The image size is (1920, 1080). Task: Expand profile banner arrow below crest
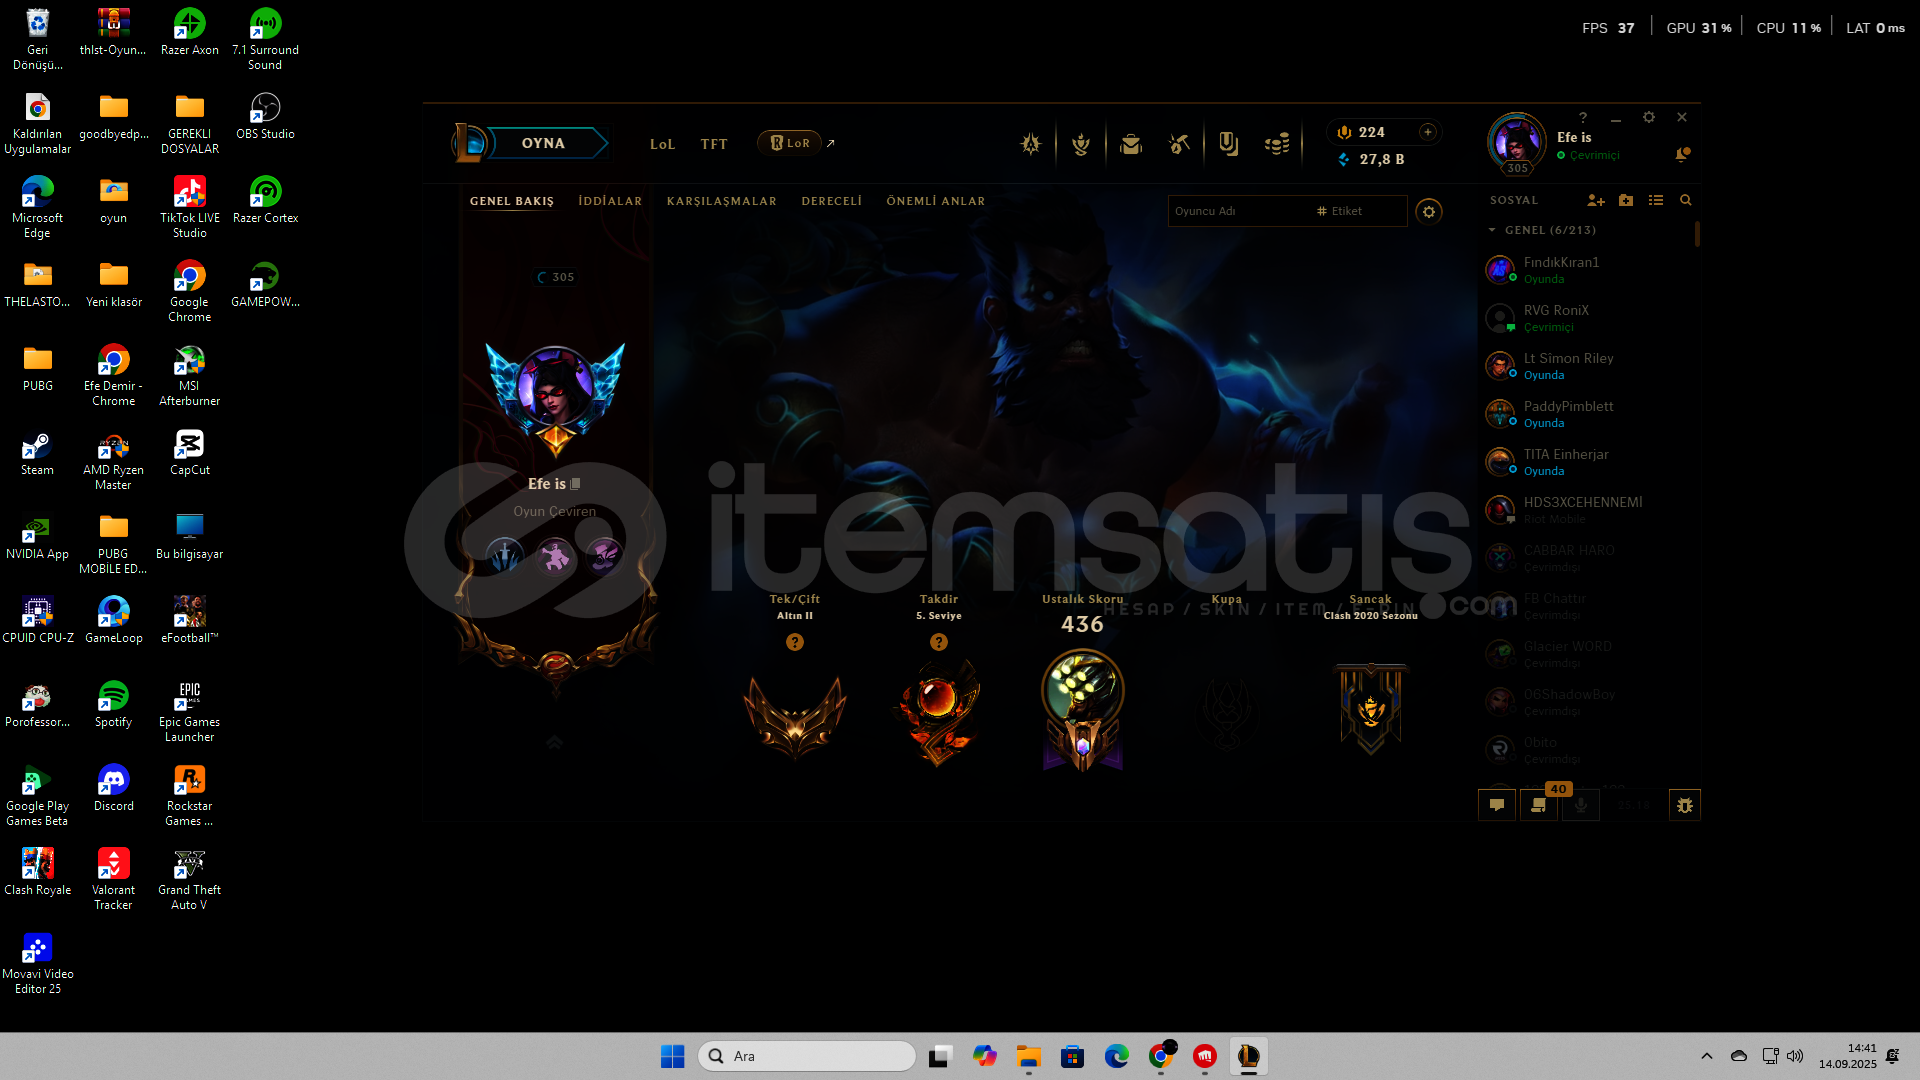(x=555, y=742)
